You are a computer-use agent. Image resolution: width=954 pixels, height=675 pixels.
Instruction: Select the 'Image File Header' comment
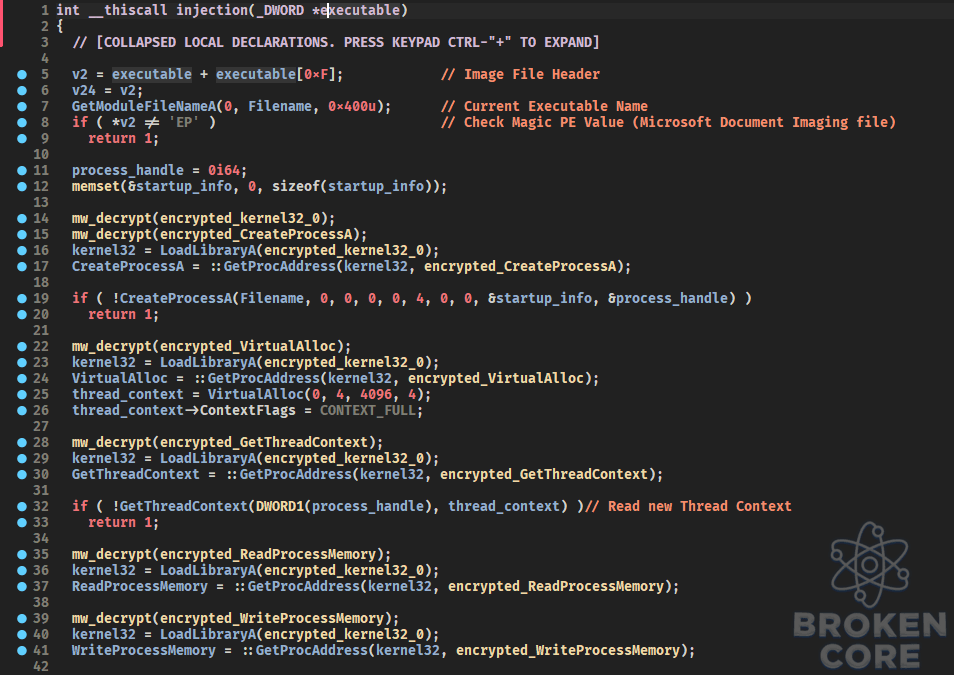coord(520,74)
